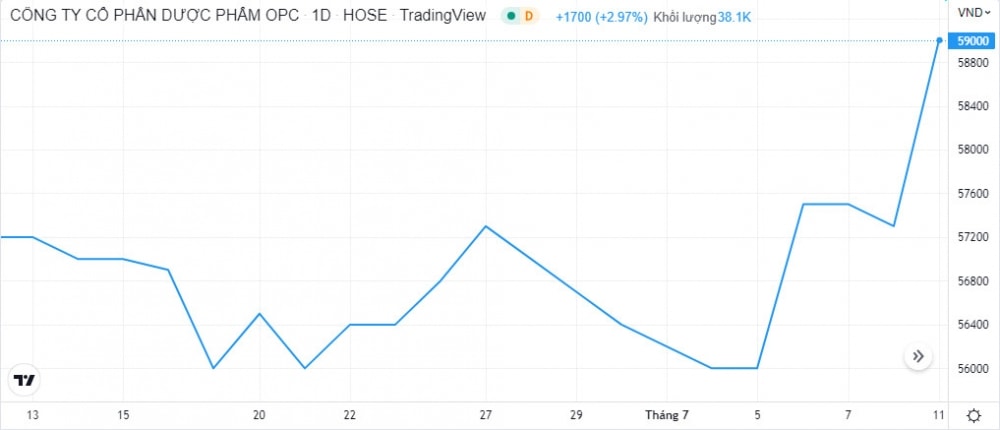Click the green market status dot
The height and width of the screenshot is (430, 1000).
511,16
